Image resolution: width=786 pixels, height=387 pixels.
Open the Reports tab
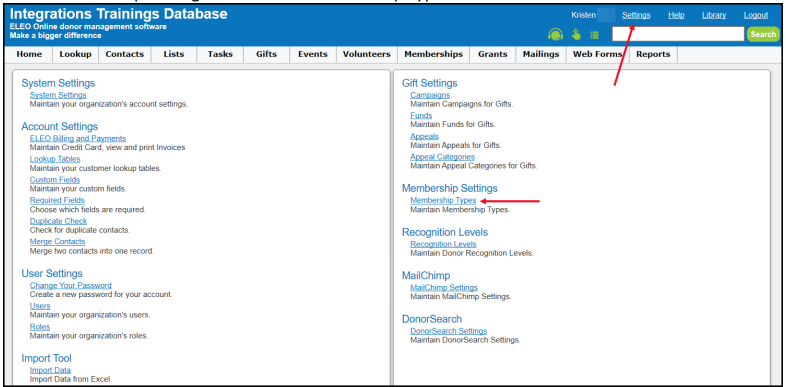pyautogui.click(x=653, y=54)
